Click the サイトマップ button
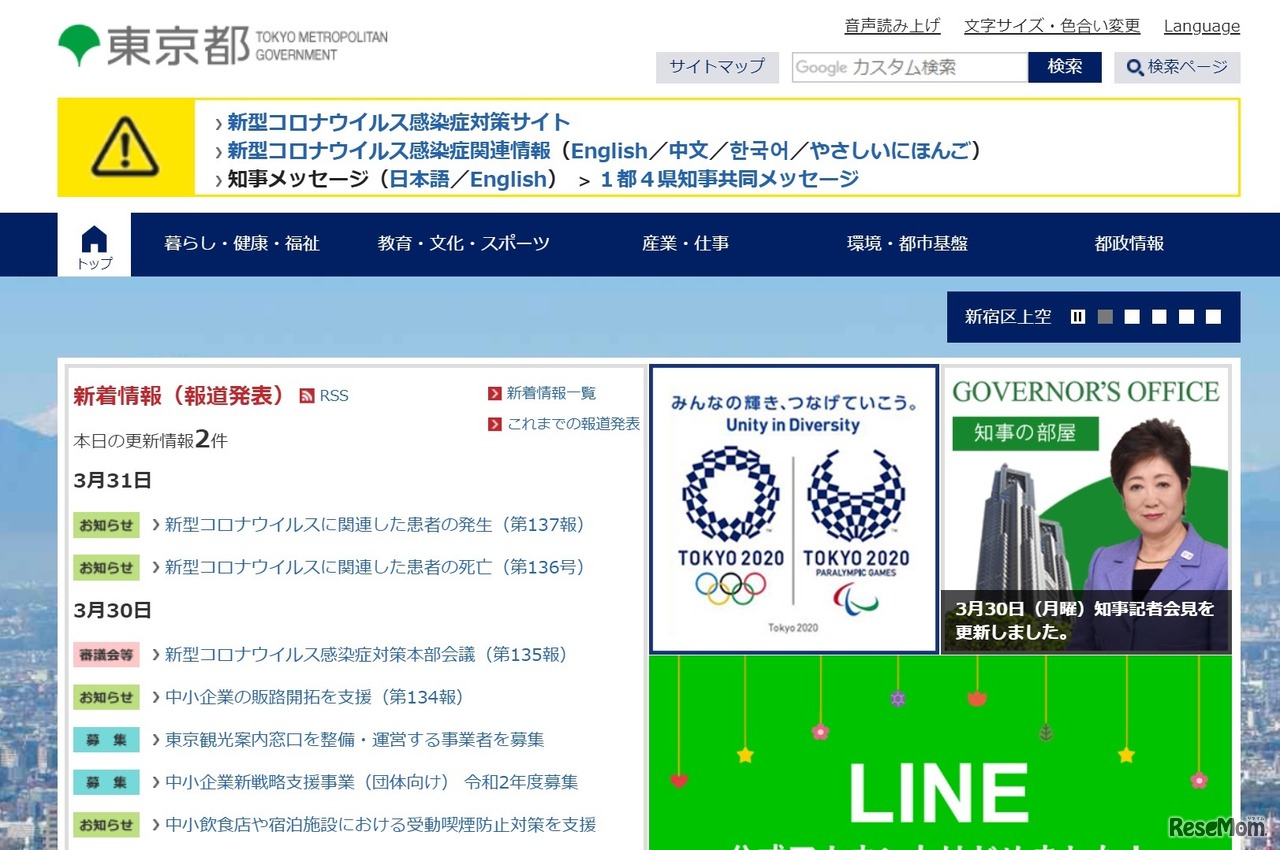The width and height of the screenshot is (1280, 850). (717, 68)
